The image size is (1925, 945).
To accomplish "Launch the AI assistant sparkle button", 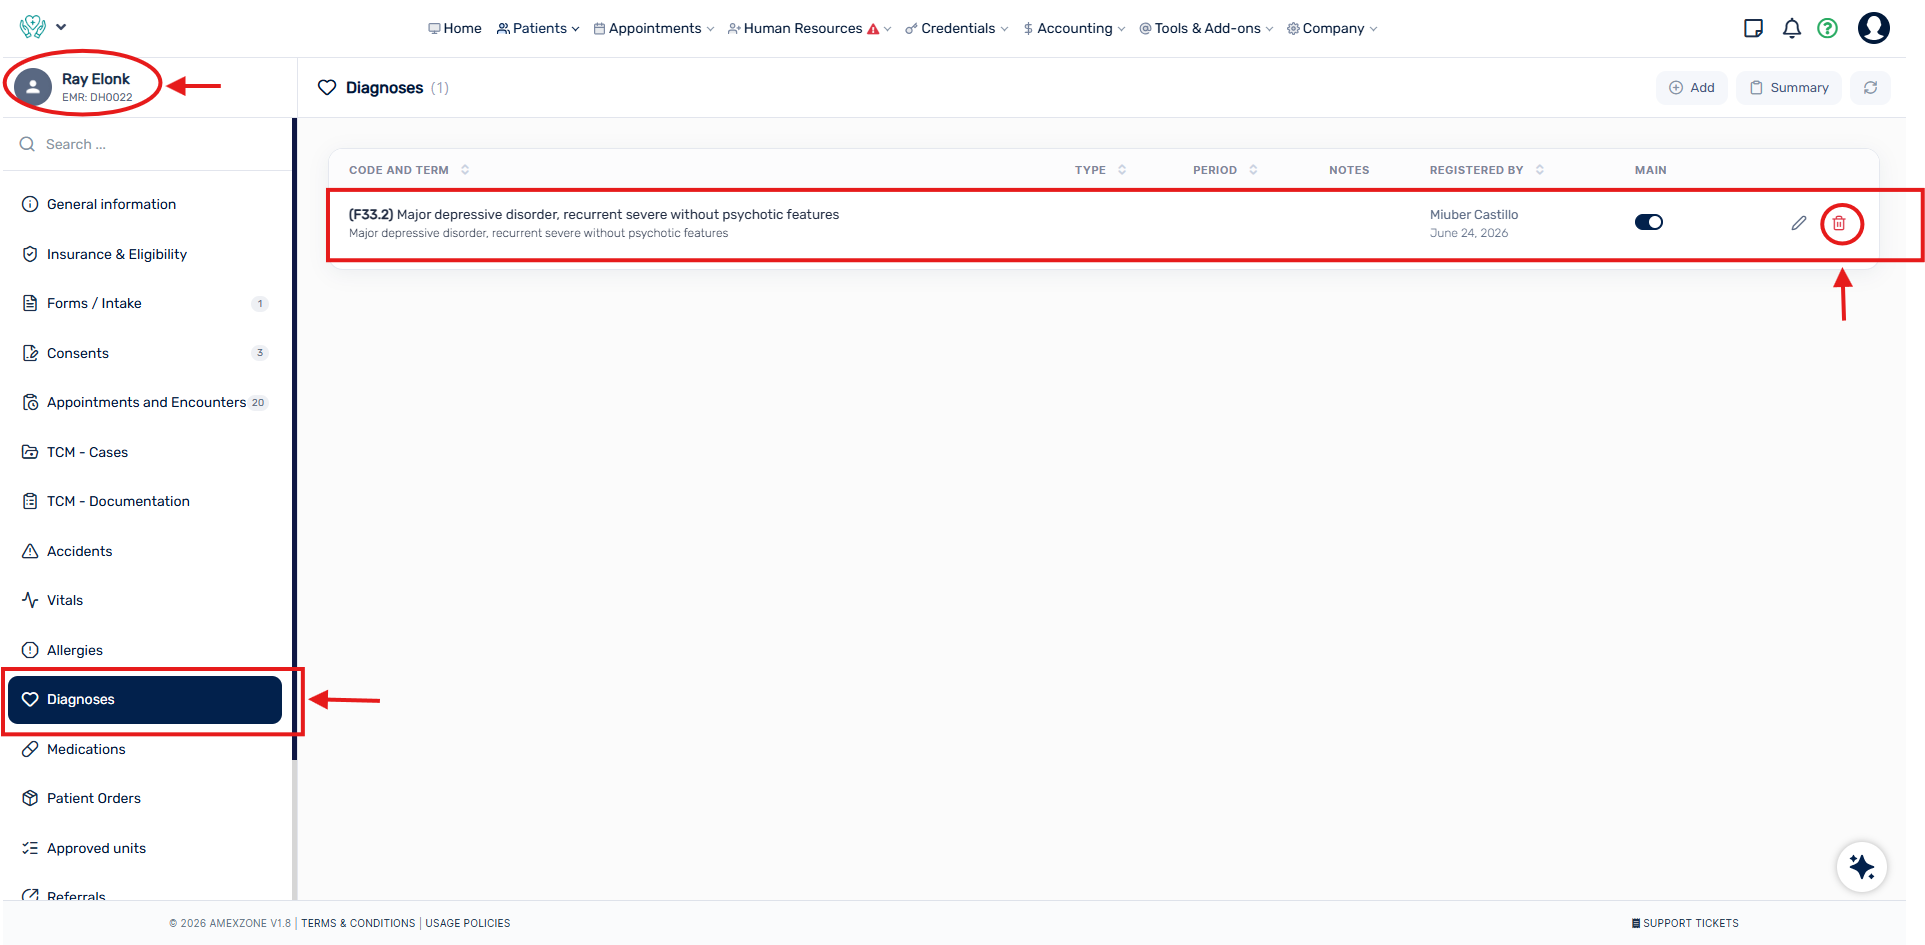I will [1861, 866].
